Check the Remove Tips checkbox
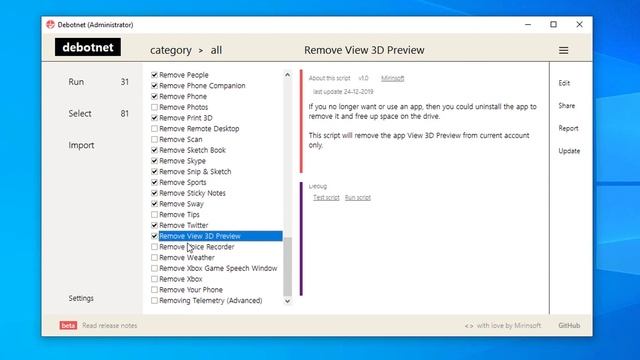 coord(154,215)
